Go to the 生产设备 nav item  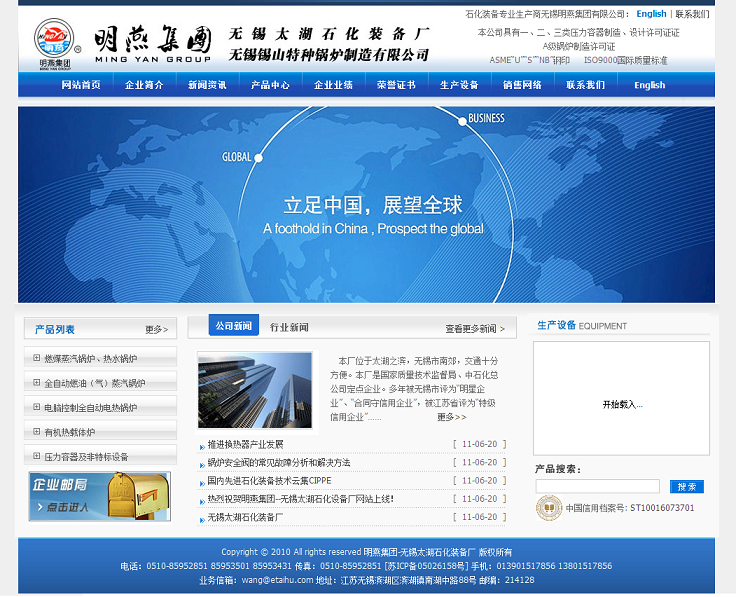pyautogui.click(x=459, y=85)
